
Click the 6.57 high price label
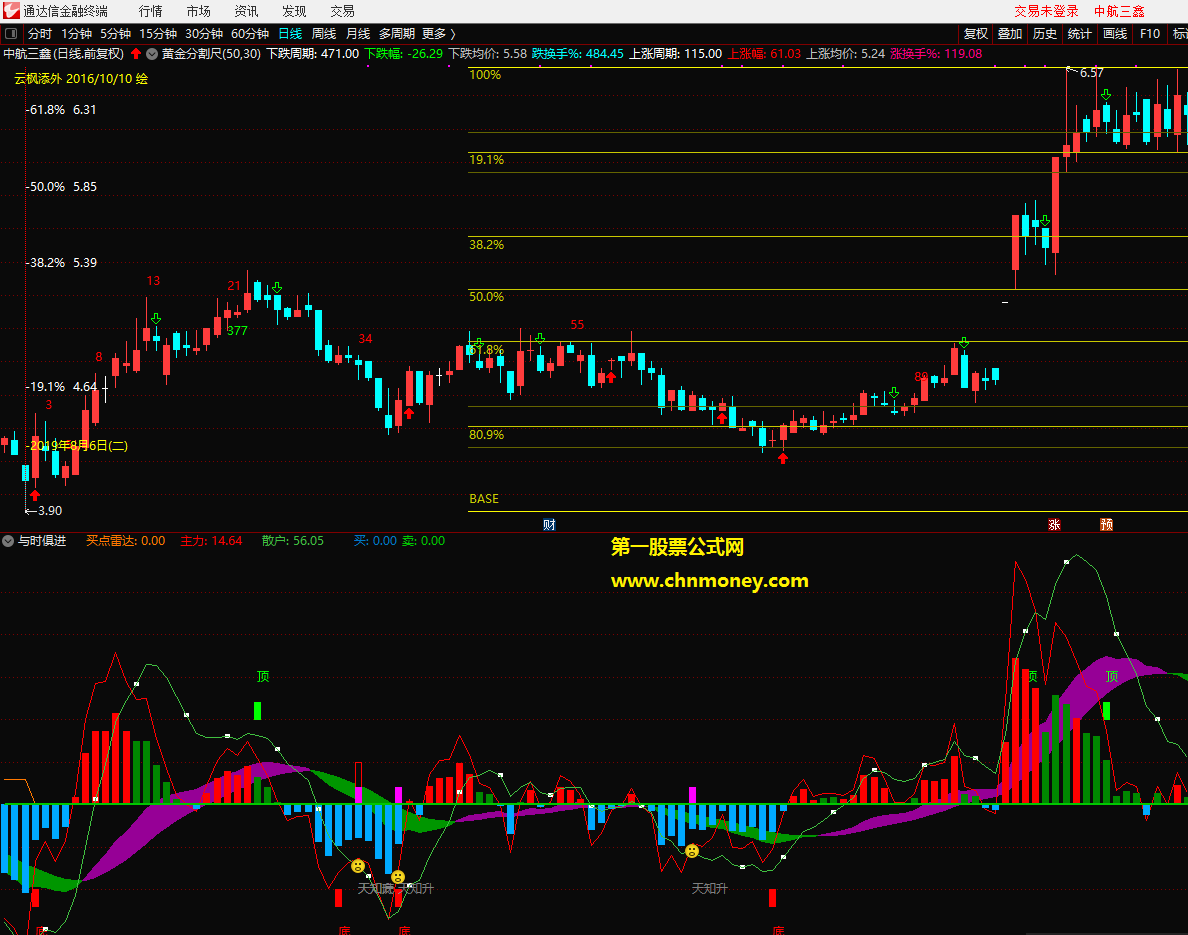[1092, 73]
